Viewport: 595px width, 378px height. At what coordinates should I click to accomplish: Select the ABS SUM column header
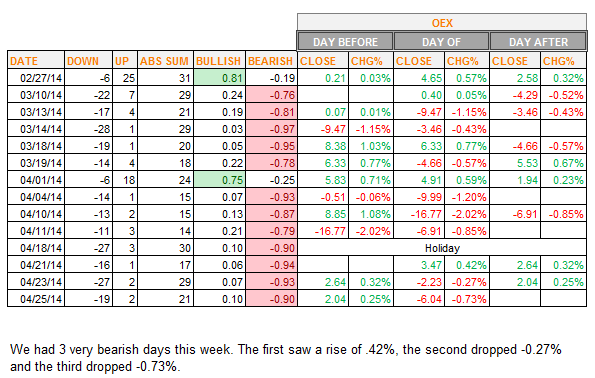tap(165, 60)
